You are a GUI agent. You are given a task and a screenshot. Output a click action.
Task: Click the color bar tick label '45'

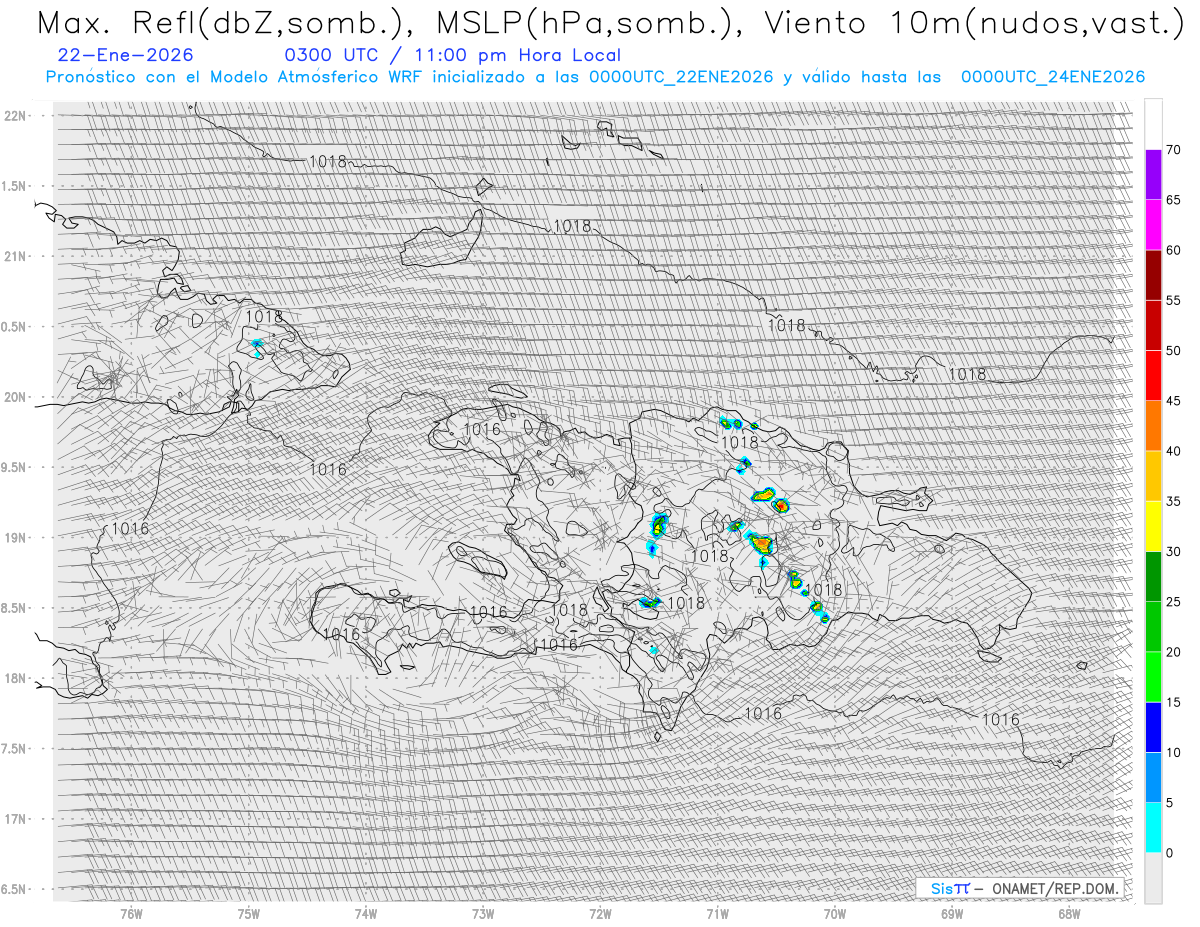(x=1173, y=401)
